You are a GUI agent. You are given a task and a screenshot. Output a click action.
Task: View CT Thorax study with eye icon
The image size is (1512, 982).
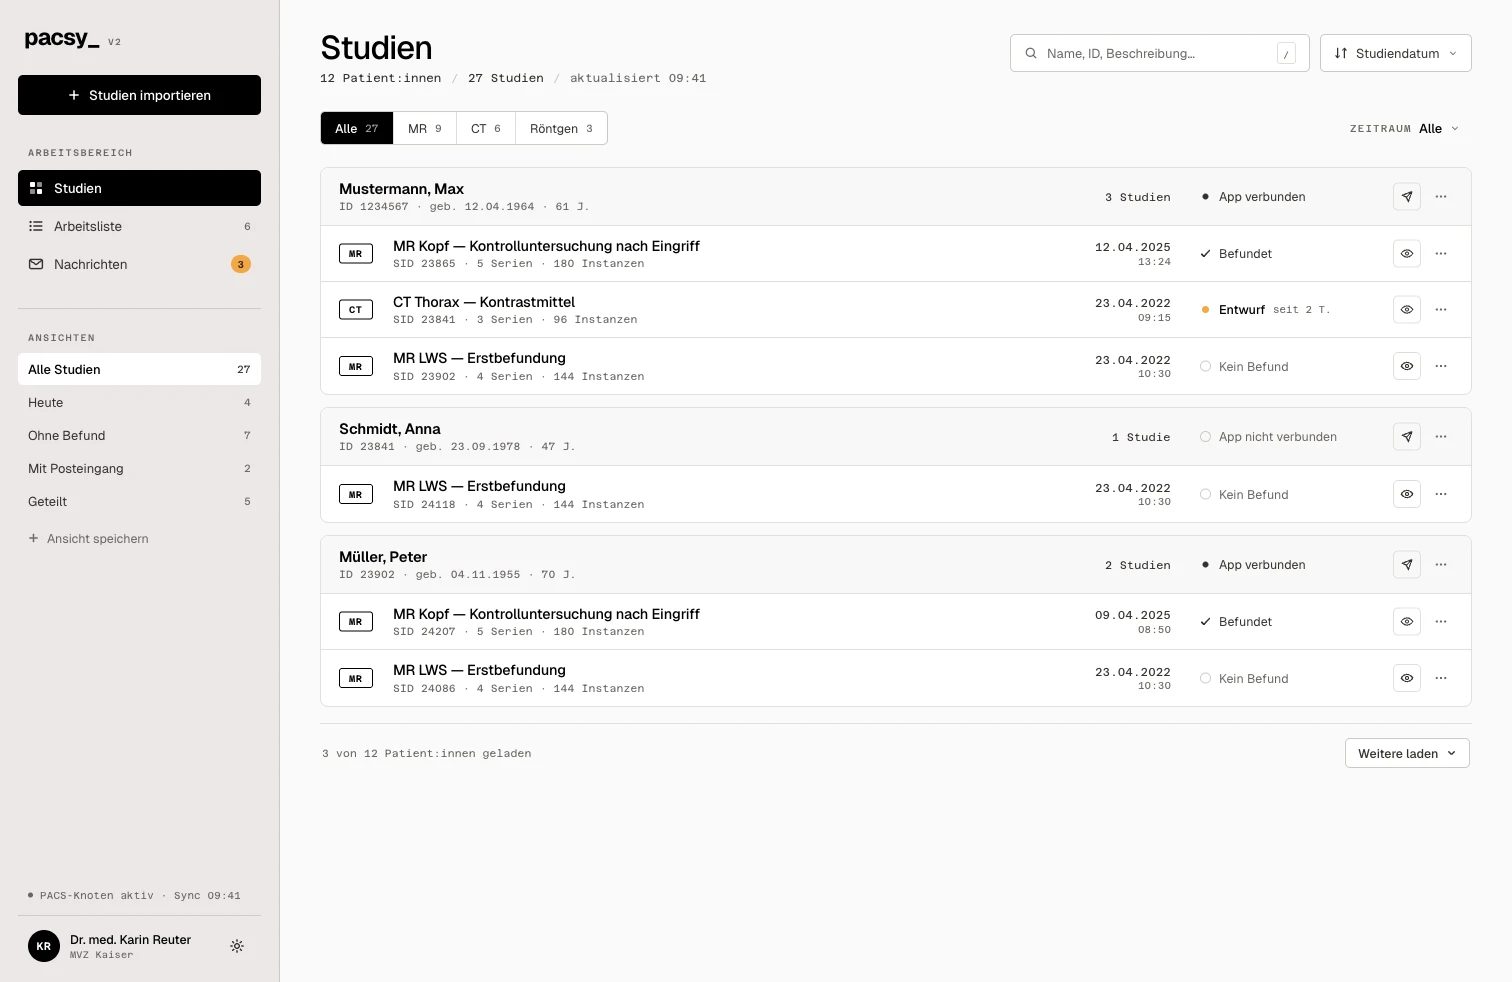point(1407,310)
